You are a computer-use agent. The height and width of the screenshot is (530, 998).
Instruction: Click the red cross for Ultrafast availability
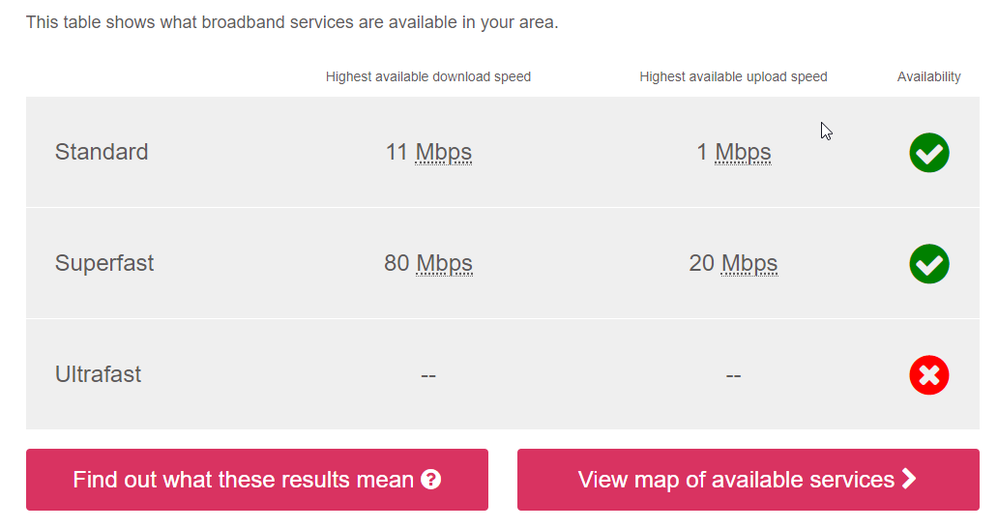(x=929, y=376)
